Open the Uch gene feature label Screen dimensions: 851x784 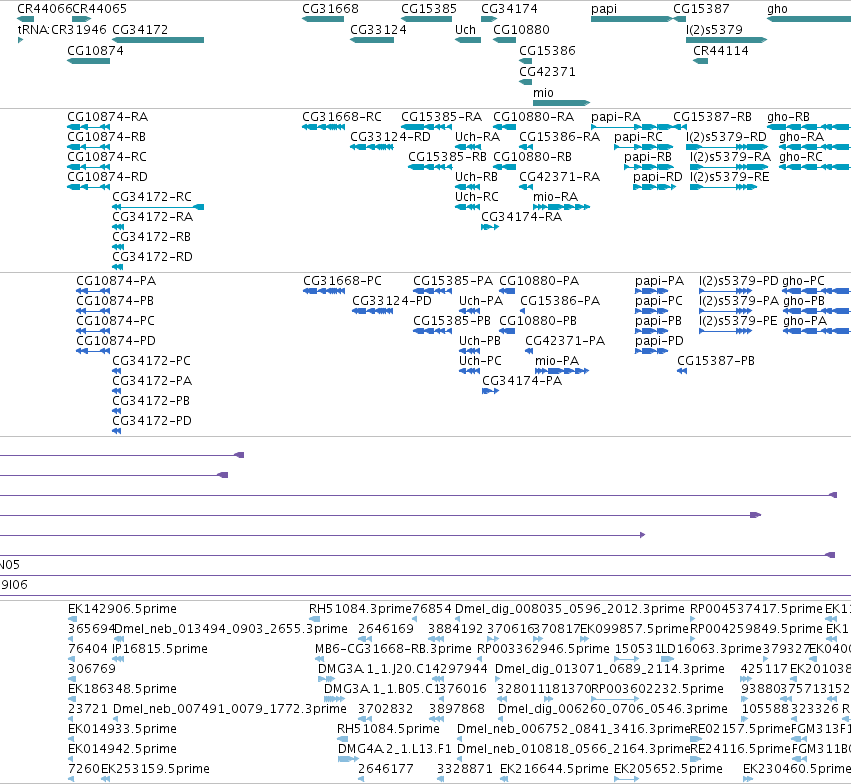tap(465, 30)
